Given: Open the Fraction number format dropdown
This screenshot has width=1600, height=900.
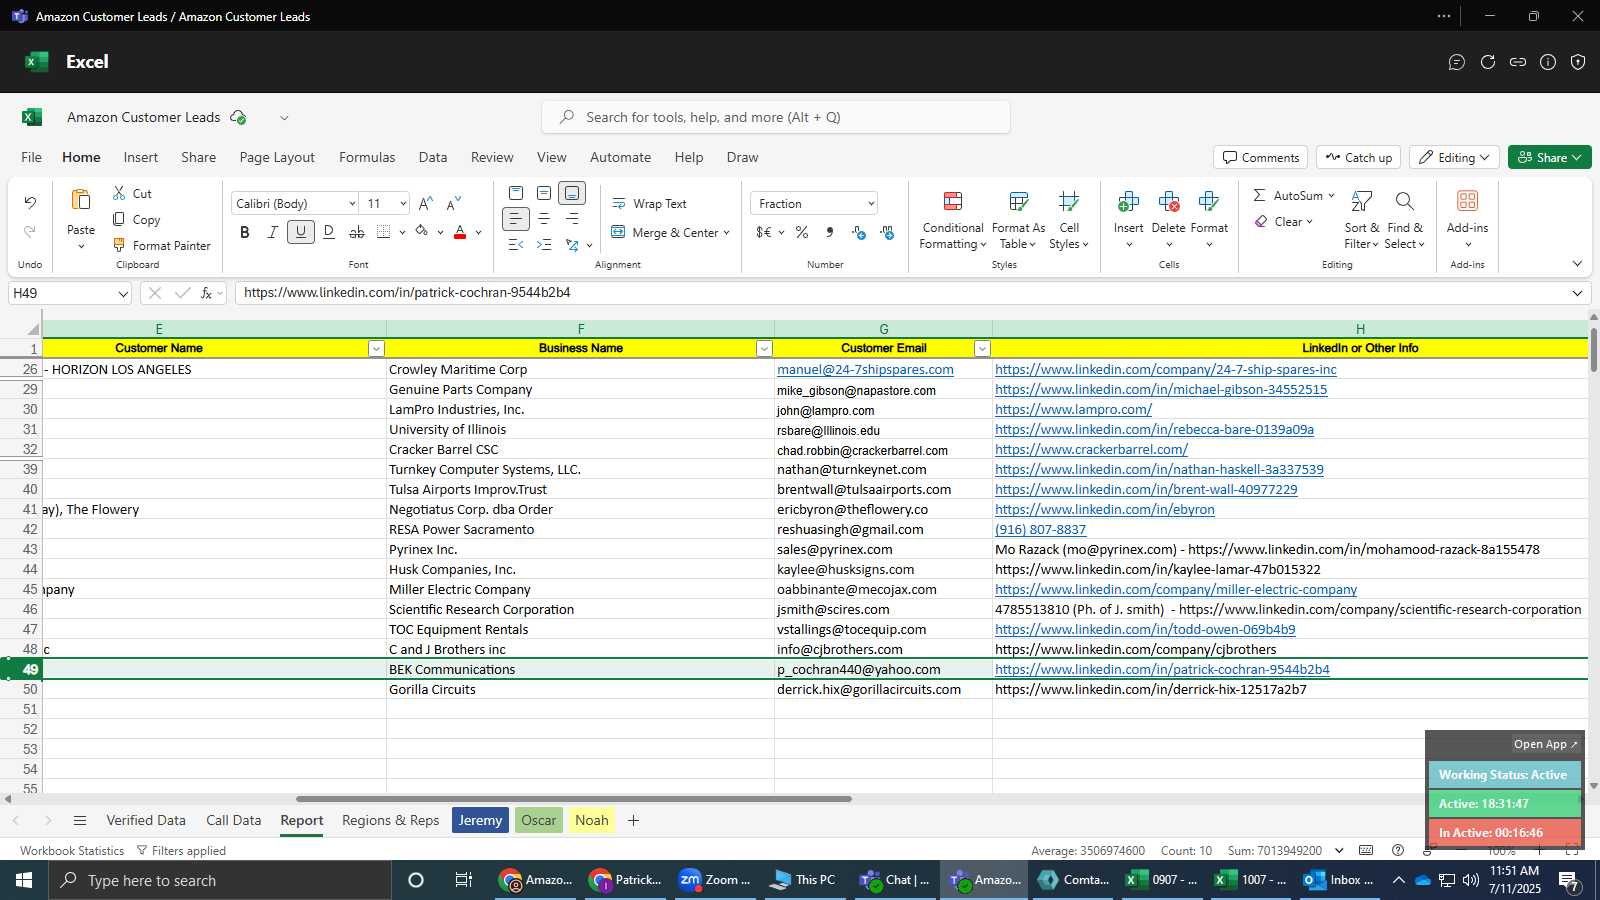Looking at the screenshot, I should [871, 203].
